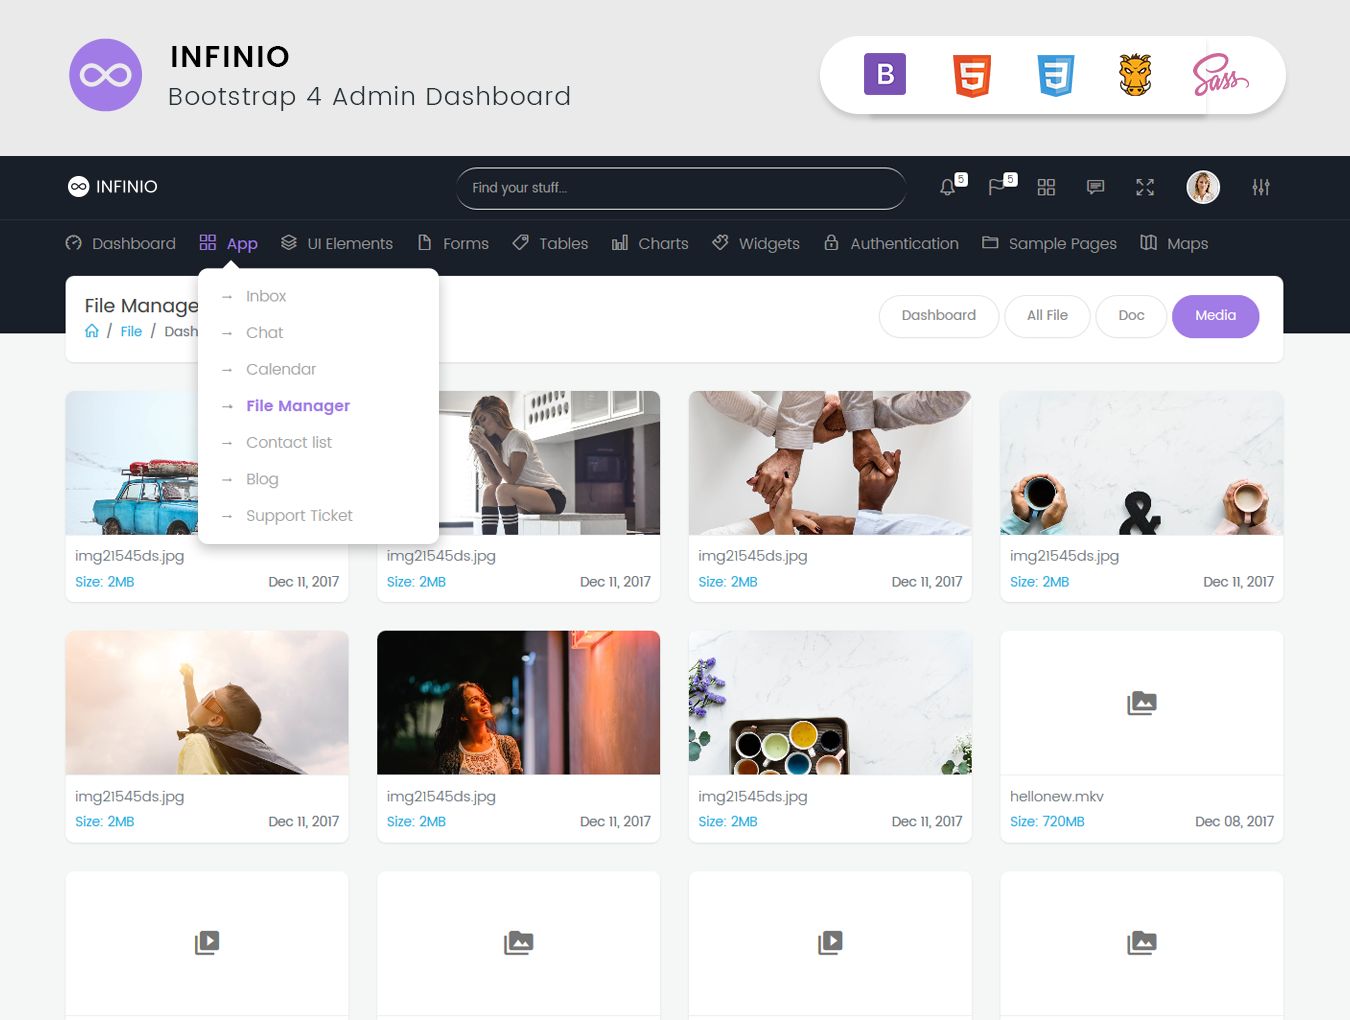
Task: Open the woman sitting on counter thumbnail
Action: [x=549, y=463]
